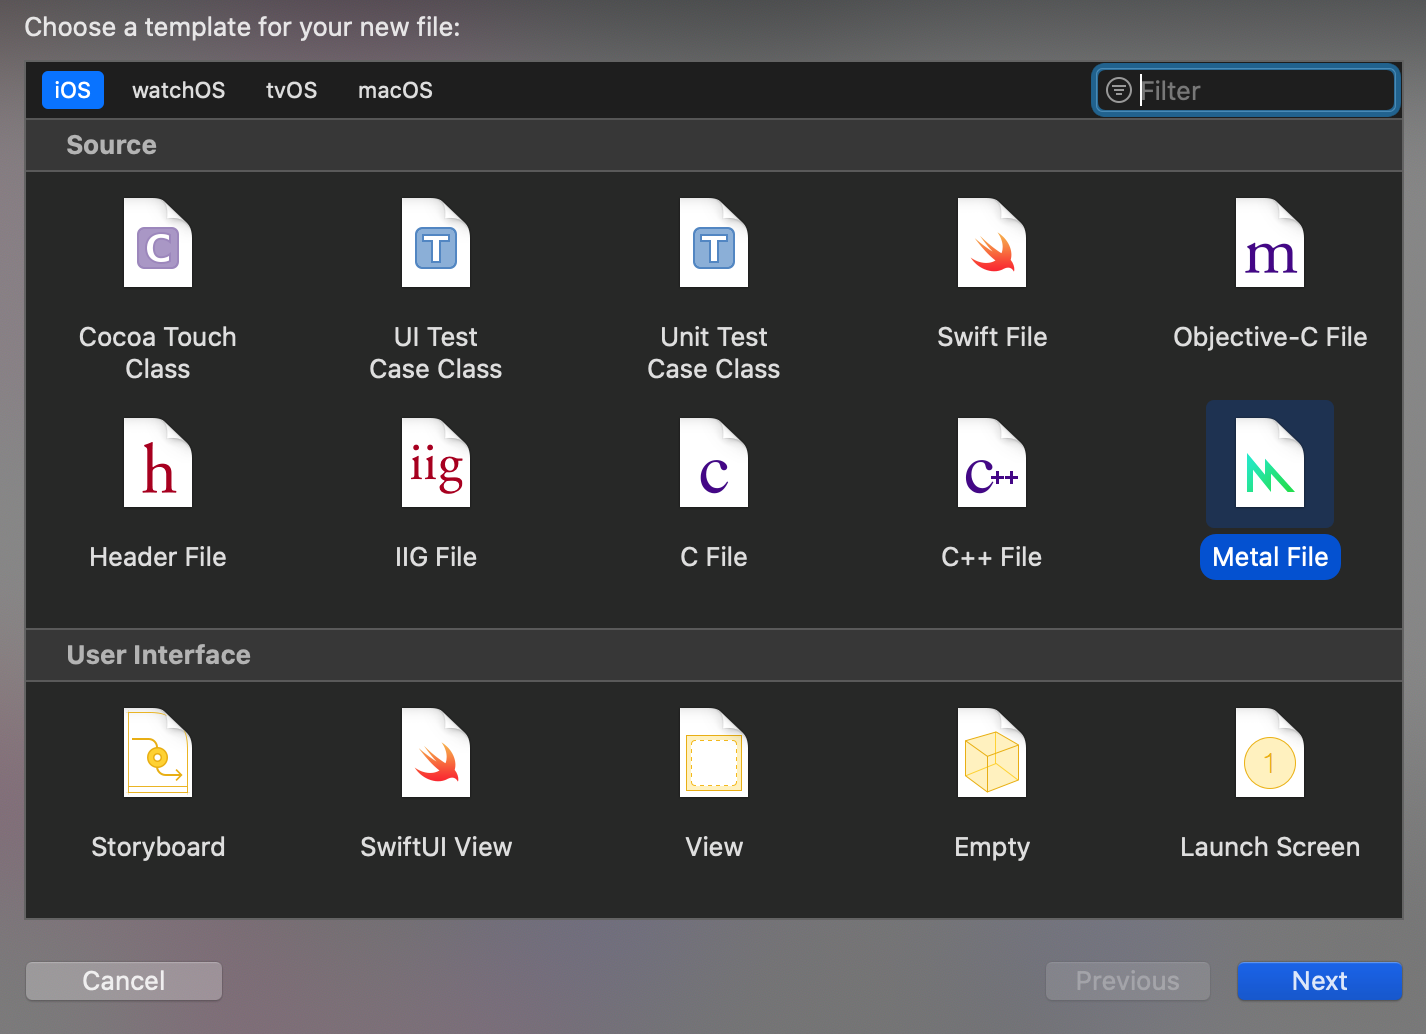Screen dimensions: 1426x1034
Task: Click the greyed-out Previous button
Action: click(1128, 981)
